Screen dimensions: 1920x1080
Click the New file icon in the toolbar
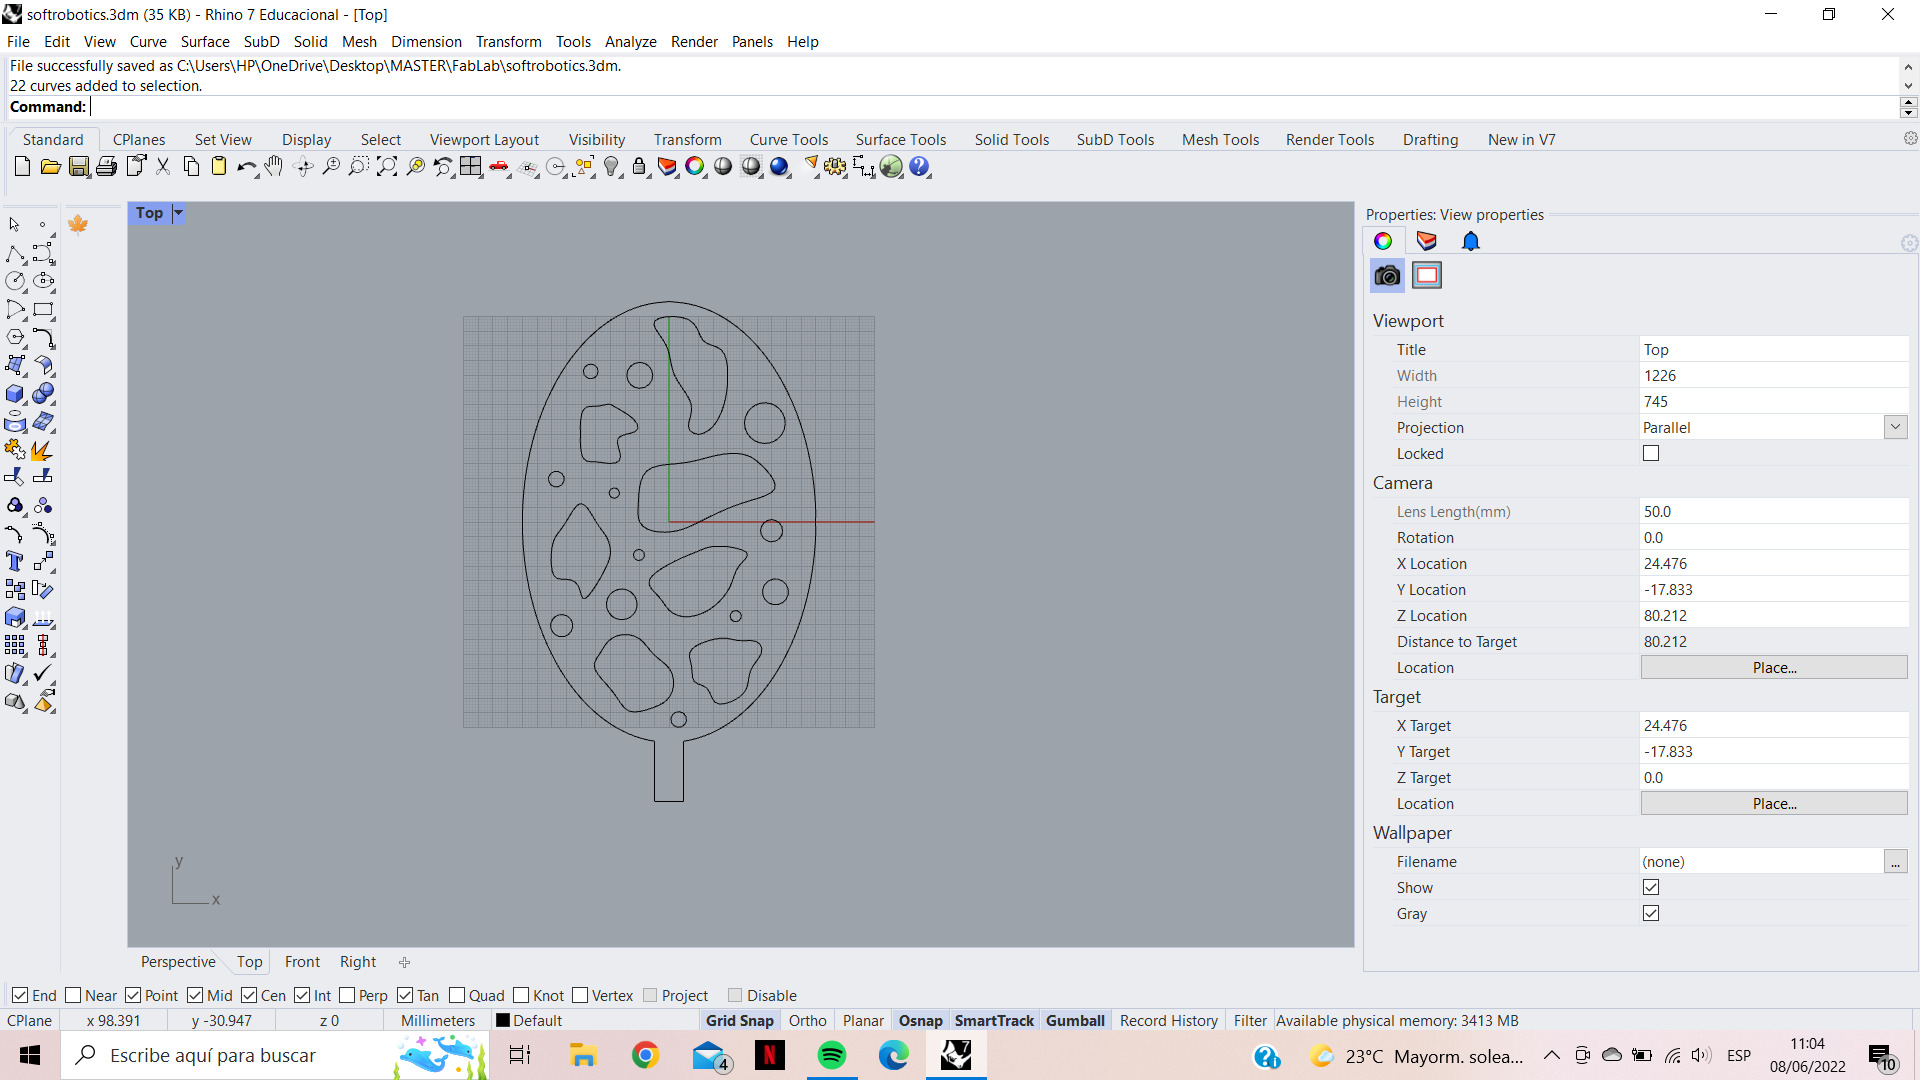point(22,167)
